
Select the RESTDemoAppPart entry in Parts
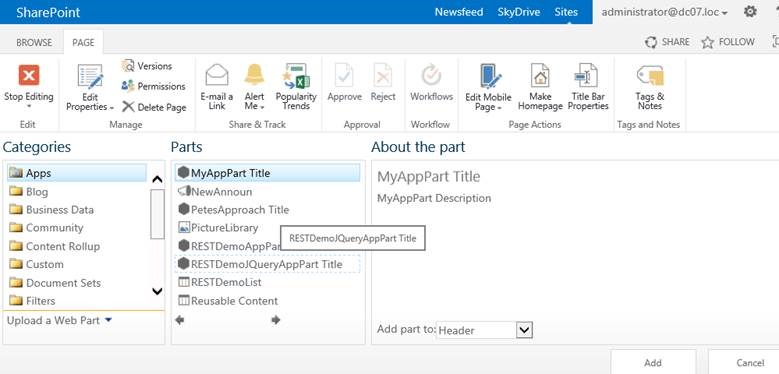coord(229,246)
